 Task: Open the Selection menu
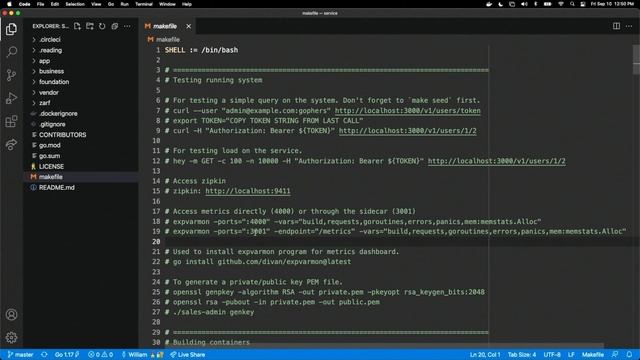click(x=75, y=4)
